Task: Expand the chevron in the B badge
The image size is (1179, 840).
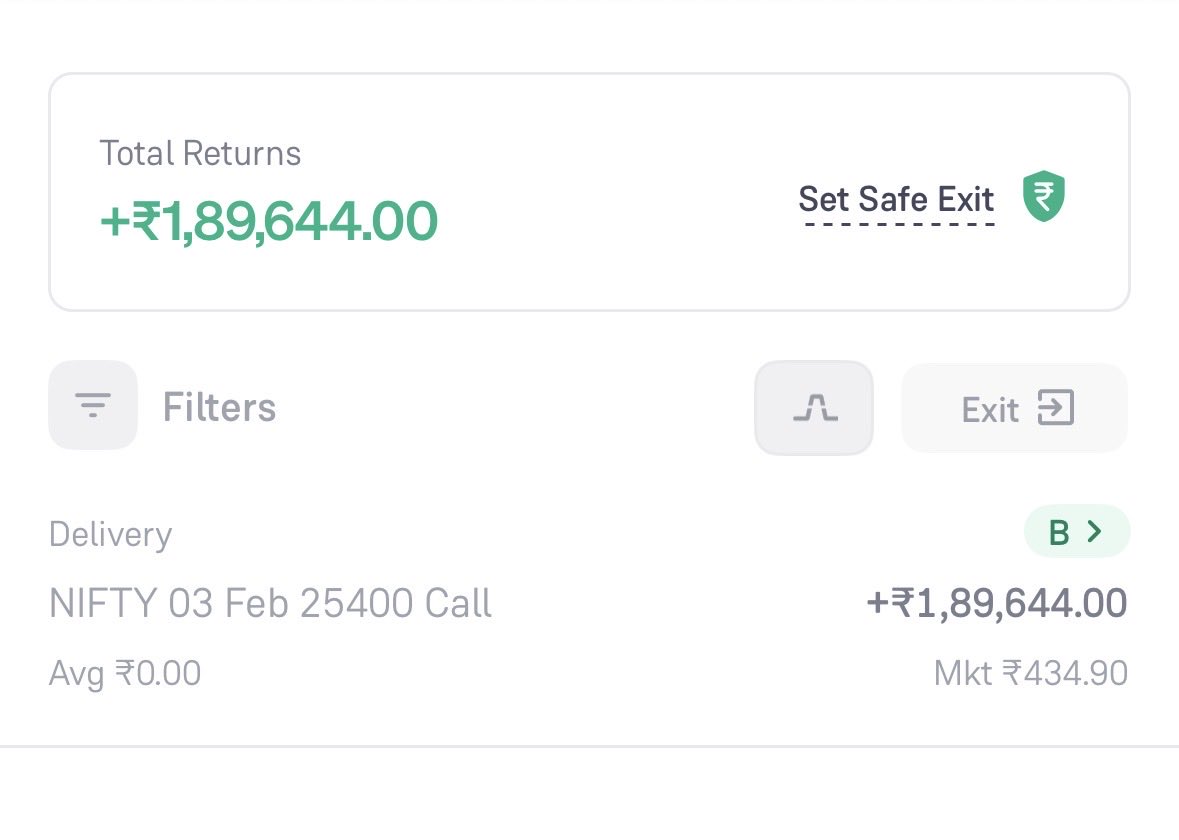Action: tap(1094, 532)
